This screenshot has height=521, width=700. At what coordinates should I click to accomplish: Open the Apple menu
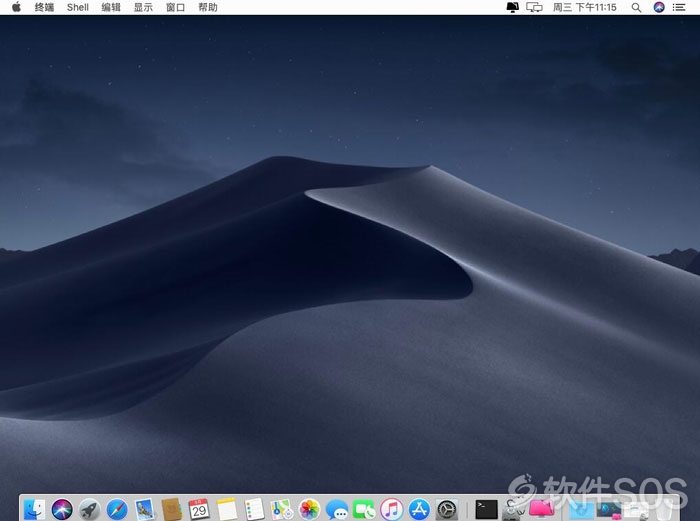coord(16,7)
